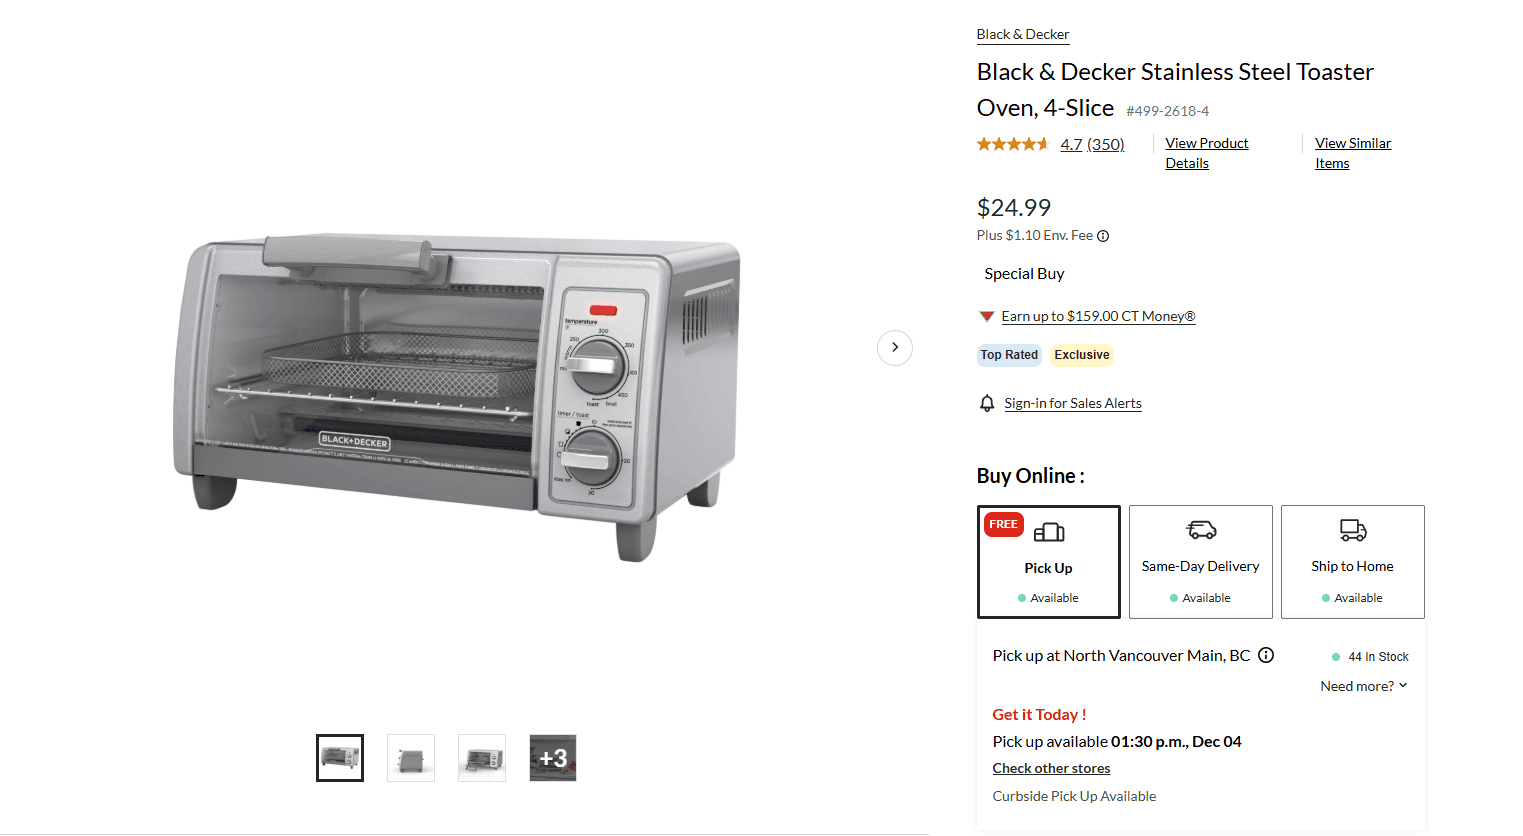Image resolution: width=1523 pixels, height=836 pixels.
Task: Click the Same-Day Delivery truck icon
Action: [x=1201, y=530]
